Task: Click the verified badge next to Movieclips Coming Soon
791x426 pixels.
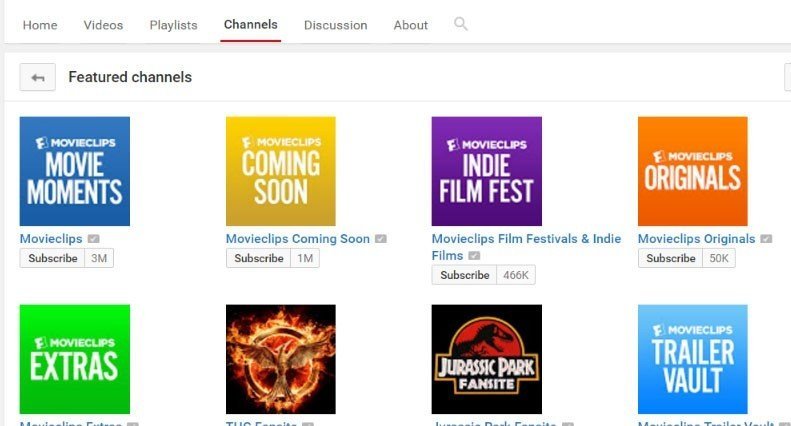Action: point(381,239)
